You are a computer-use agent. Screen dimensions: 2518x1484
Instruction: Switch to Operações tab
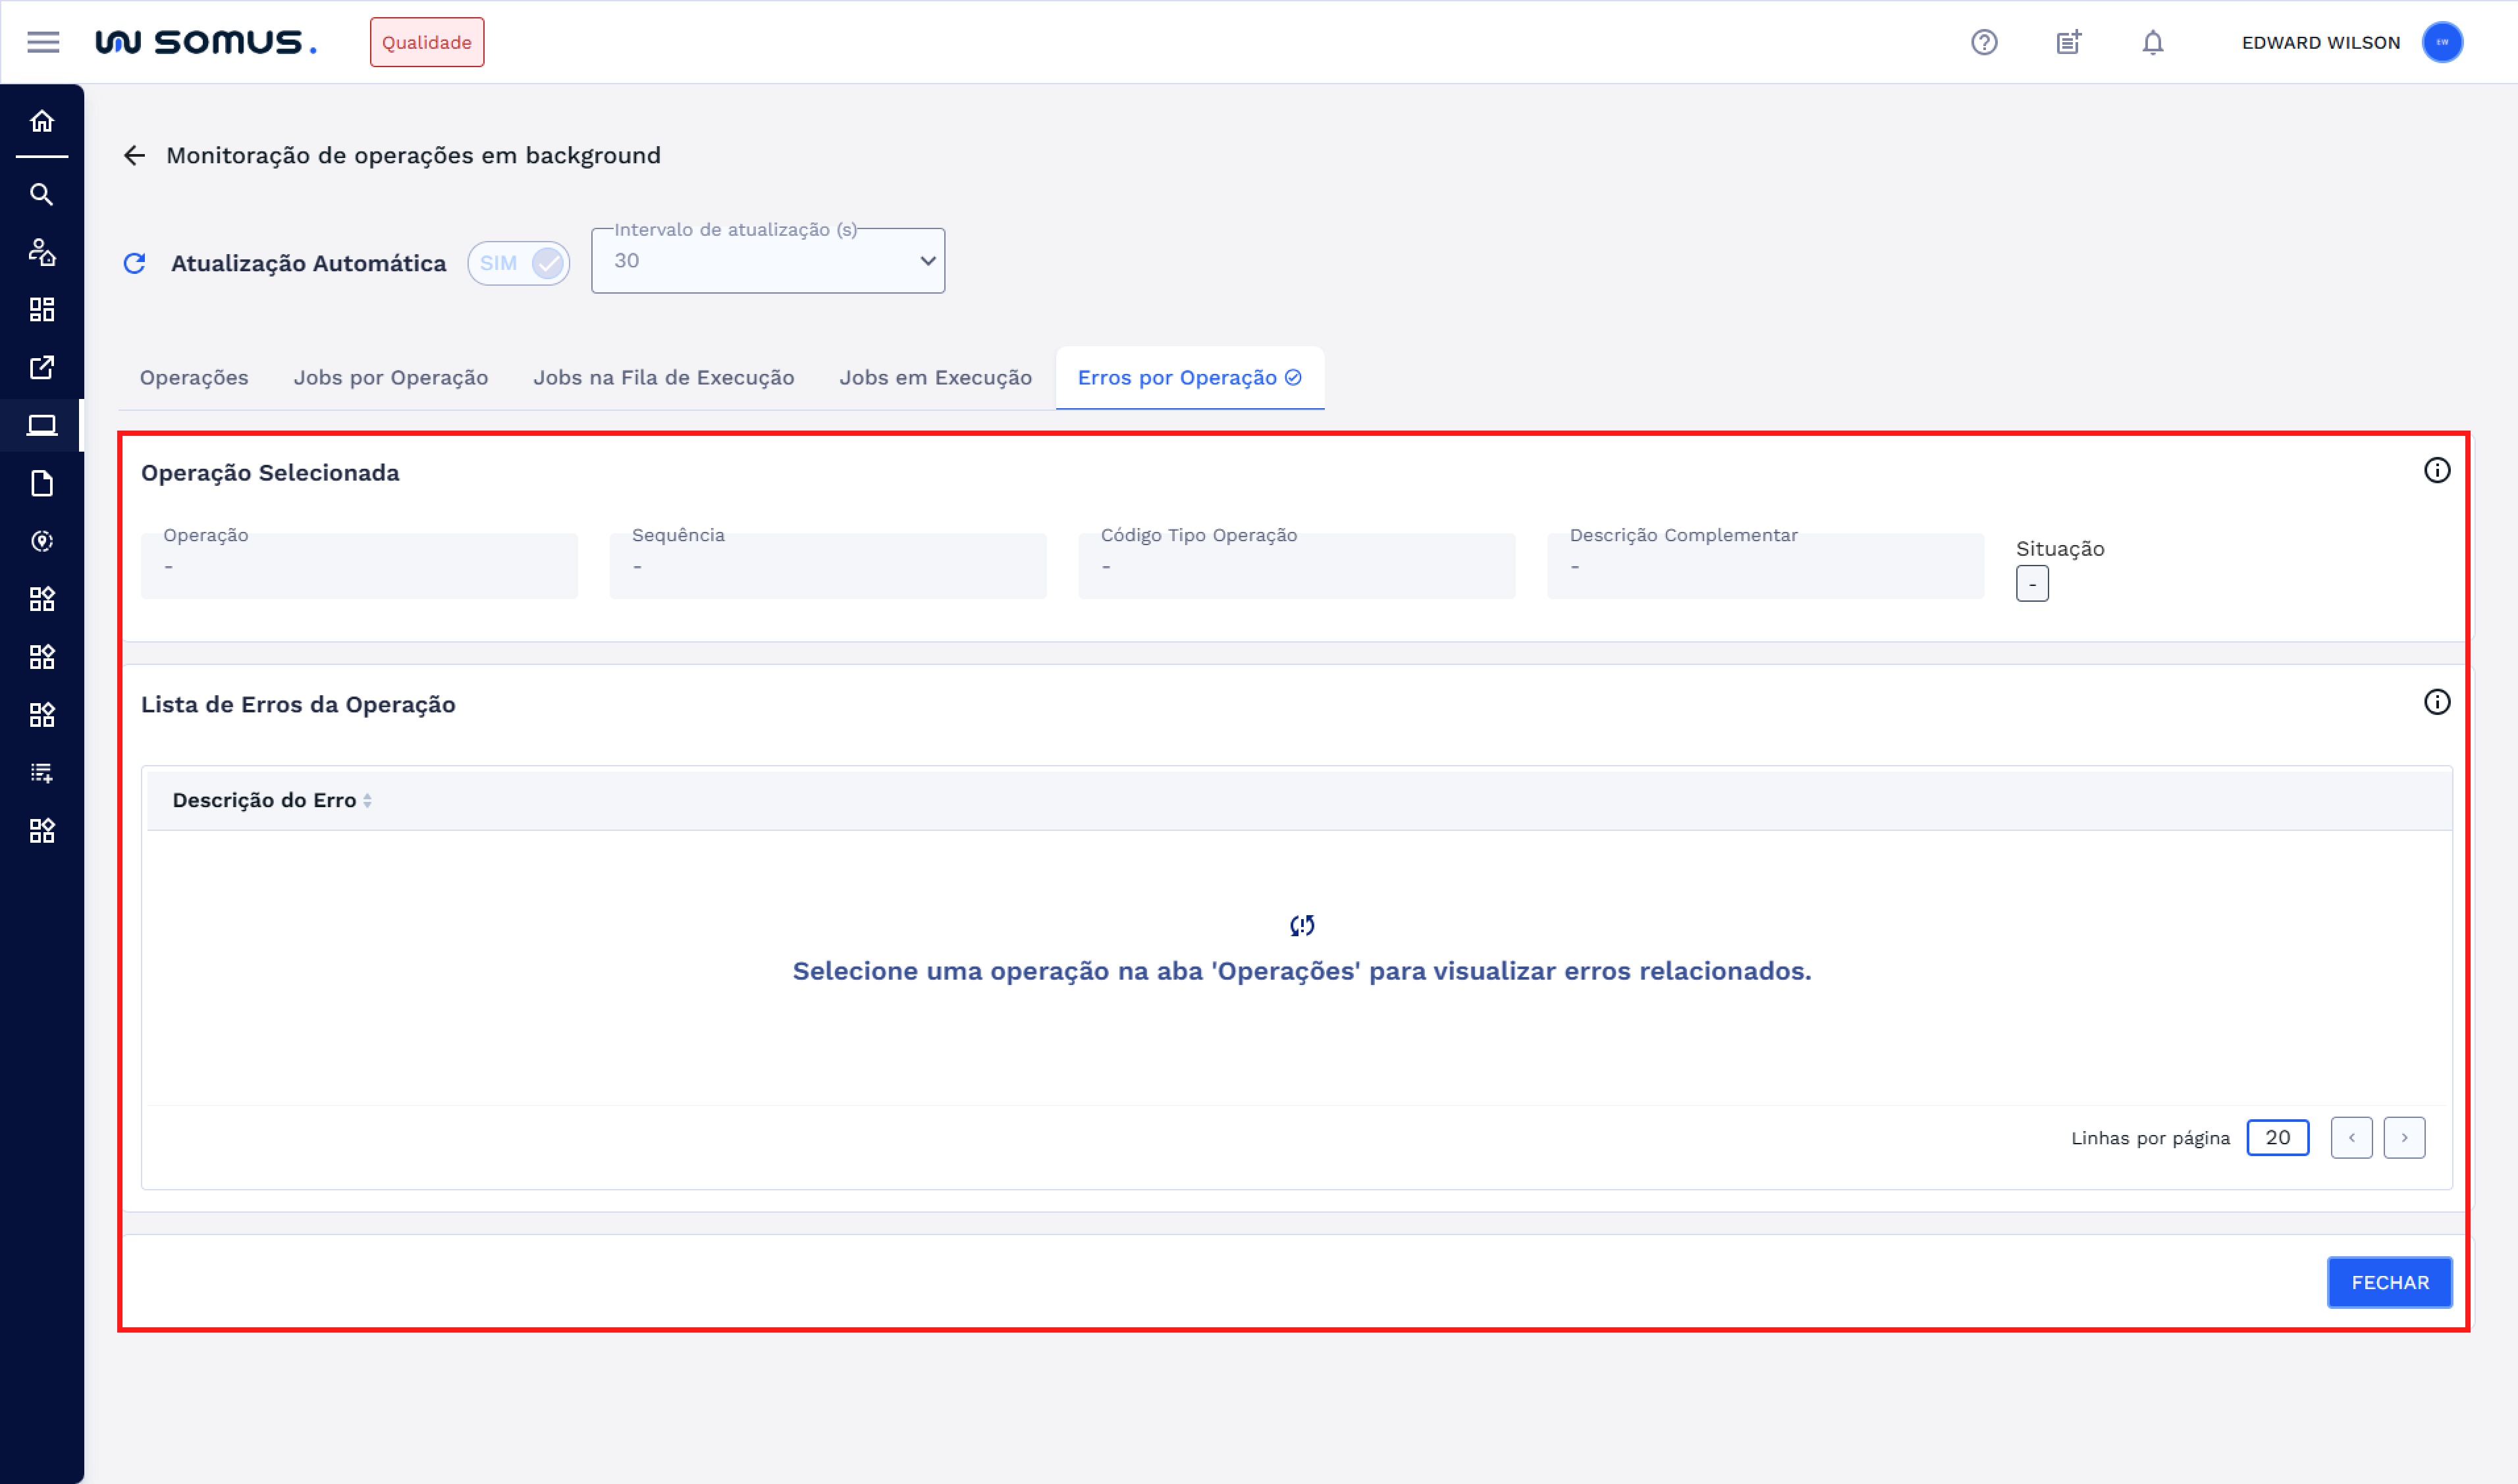click(x=194, y=377)
